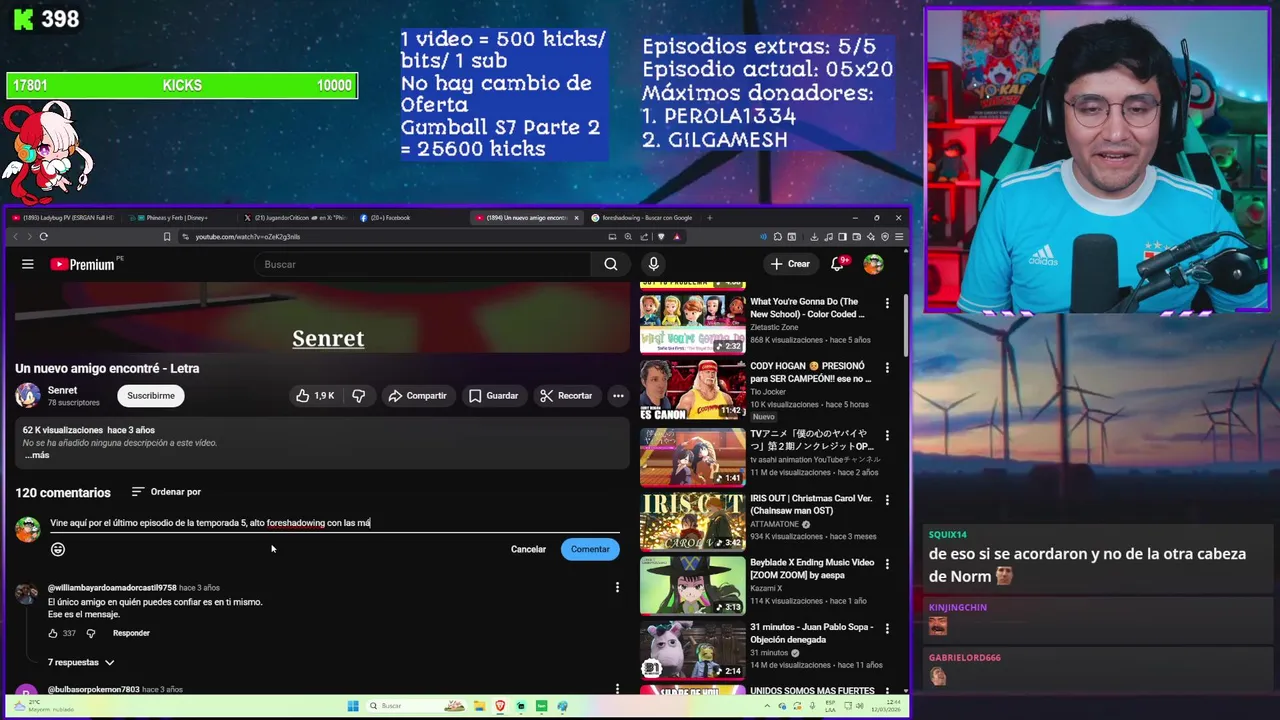The height and width of the screenshot is (720, 1280).
Task: Reload the page in browser toolbar
Action: (x=43, y=237)
